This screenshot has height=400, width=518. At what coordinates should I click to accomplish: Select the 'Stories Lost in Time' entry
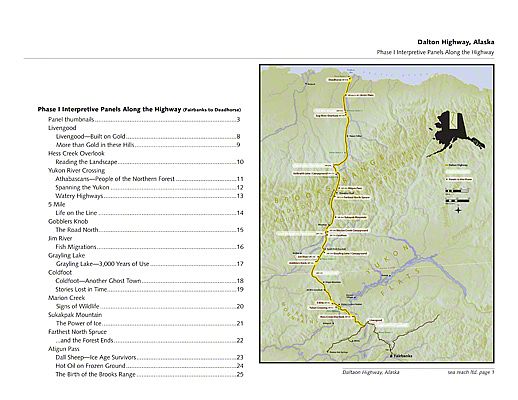(x=150, y=289)
